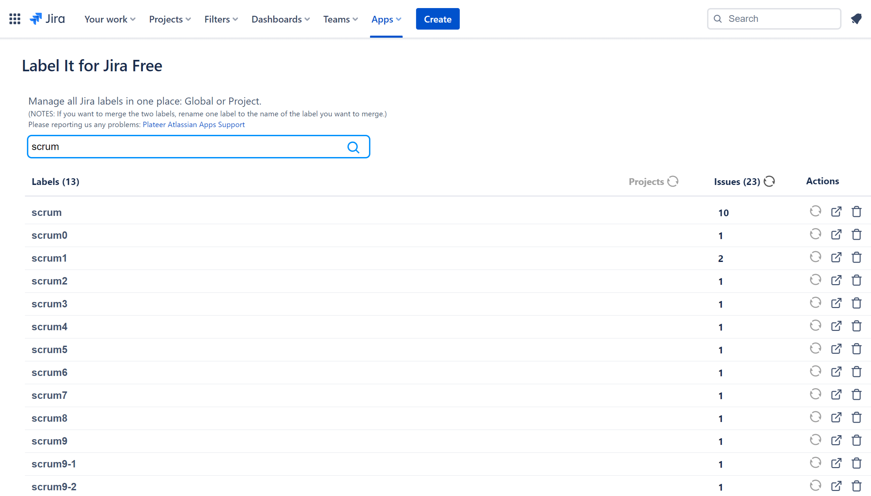Open the notifications icon

coord(856,19)
